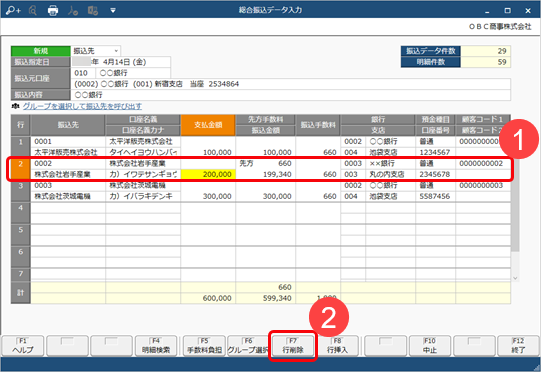Click the 先方手数料 column header
541x372 pixels.
265,119
